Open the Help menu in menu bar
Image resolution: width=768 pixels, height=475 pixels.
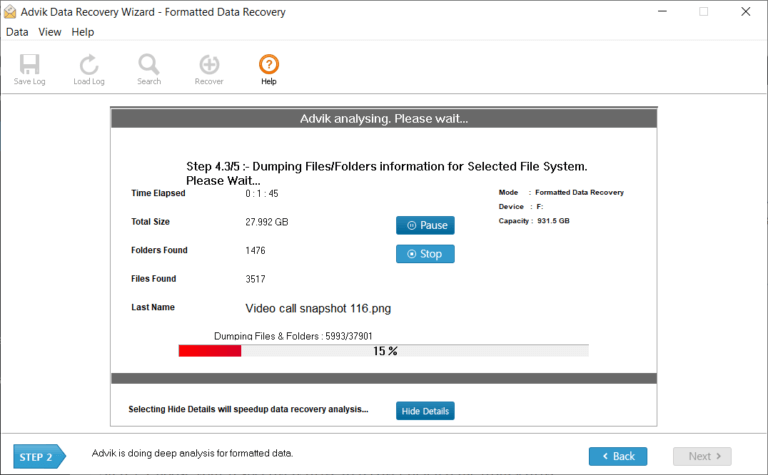click(x=83, y=32)
